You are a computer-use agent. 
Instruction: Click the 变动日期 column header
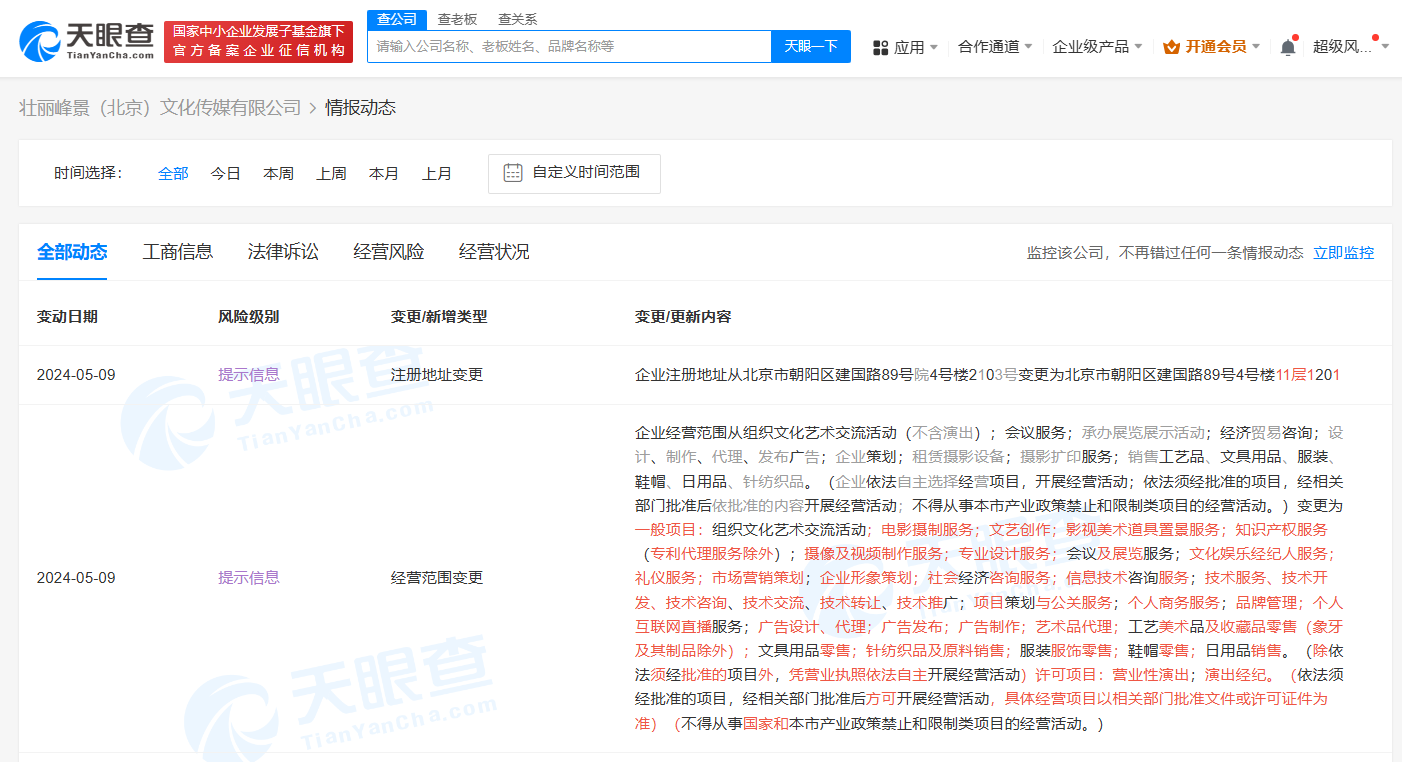67,317
